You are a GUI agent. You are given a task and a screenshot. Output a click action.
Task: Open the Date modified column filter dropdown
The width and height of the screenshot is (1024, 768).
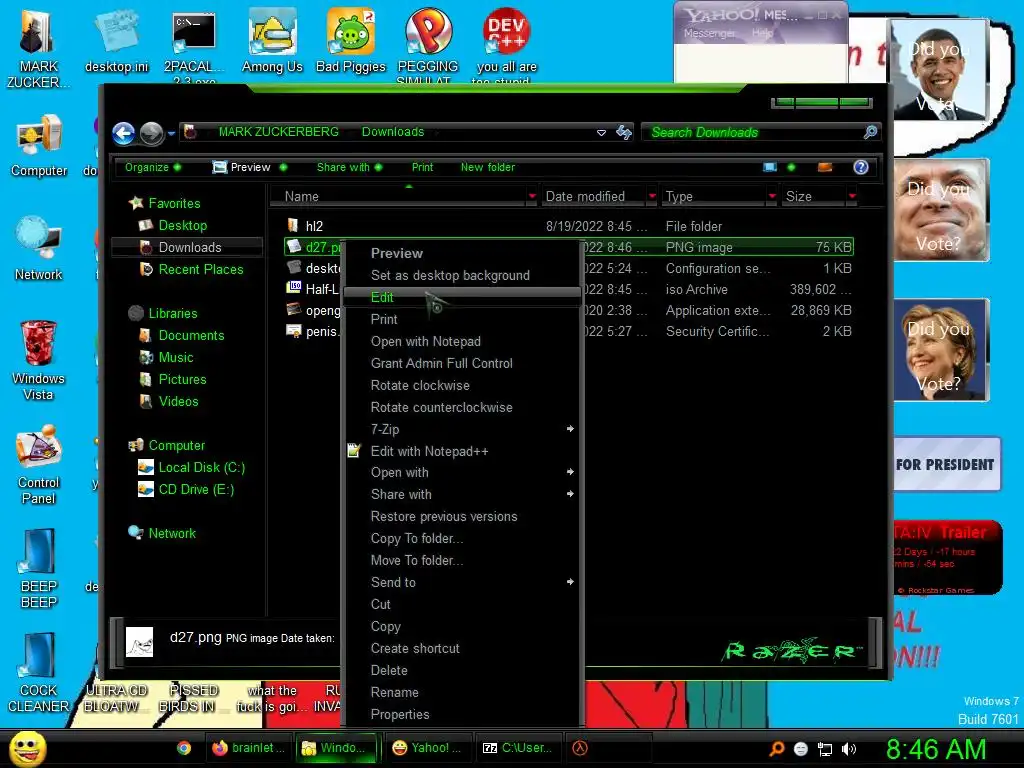[652, 196]
